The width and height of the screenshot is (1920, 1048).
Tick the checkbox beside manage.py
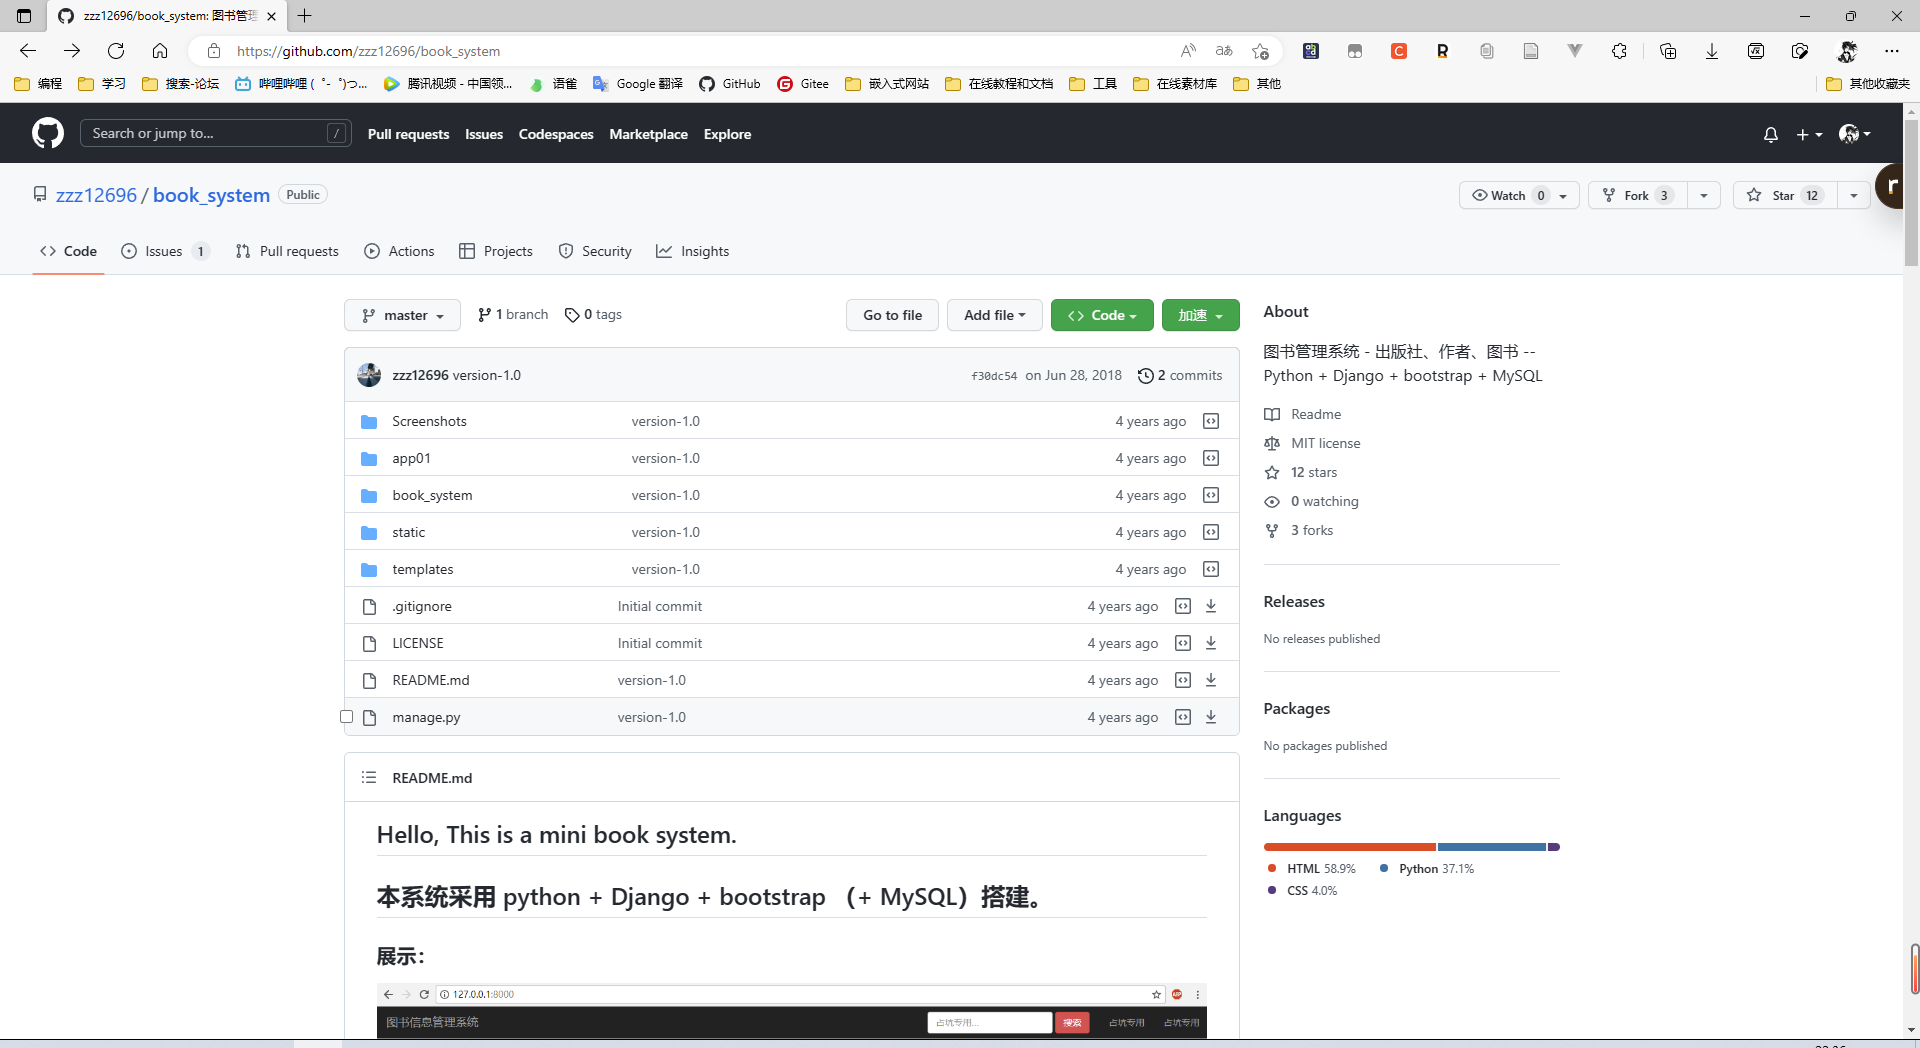[x=347, y=717]
